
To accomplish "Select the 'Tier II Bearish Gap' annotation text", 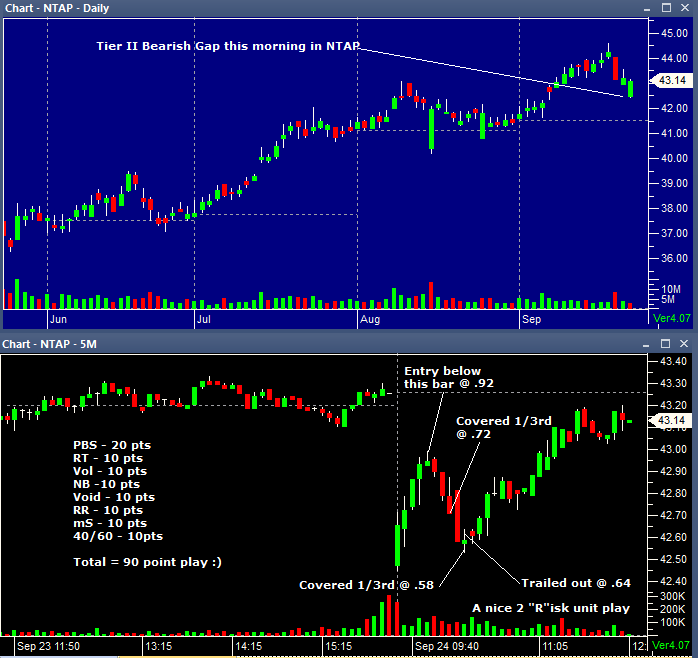I will click(228, 46).
